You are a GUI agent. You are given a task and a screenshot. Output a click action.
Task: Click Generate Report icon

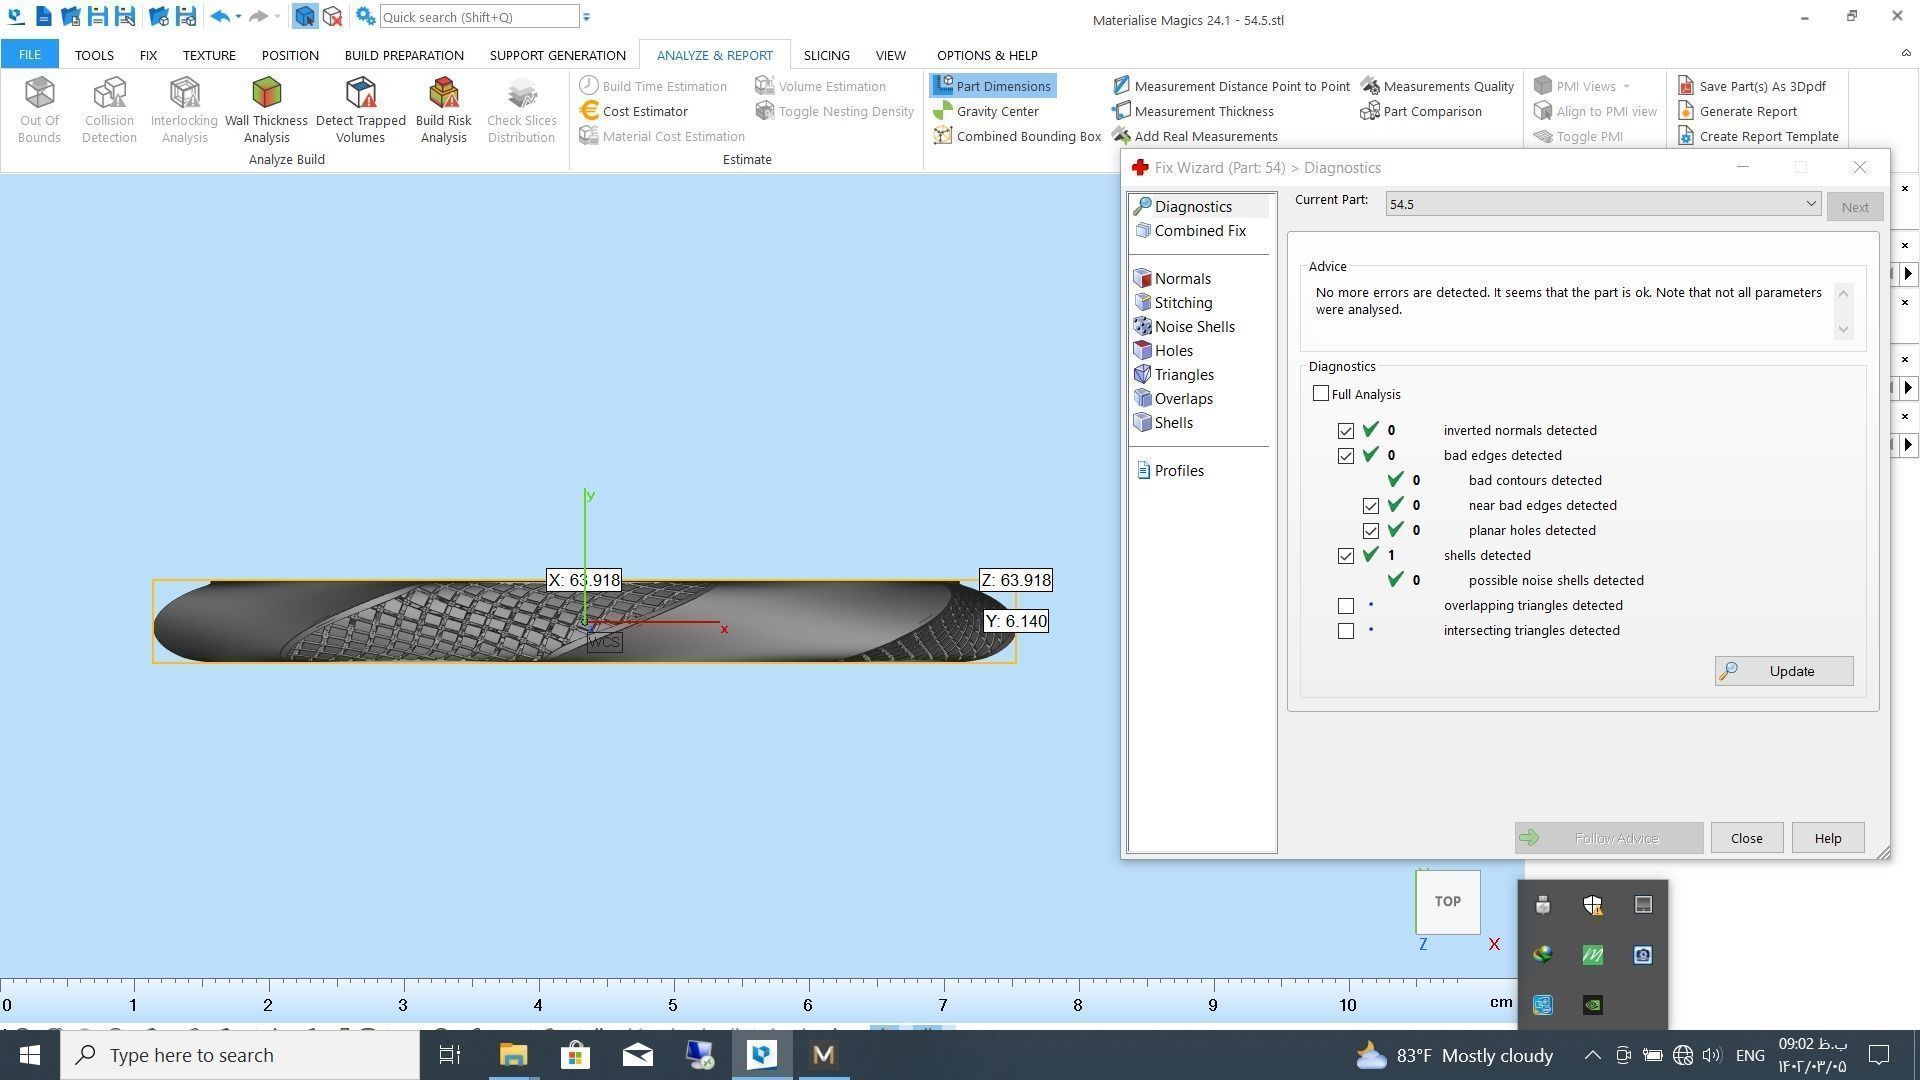(1686, 111)
